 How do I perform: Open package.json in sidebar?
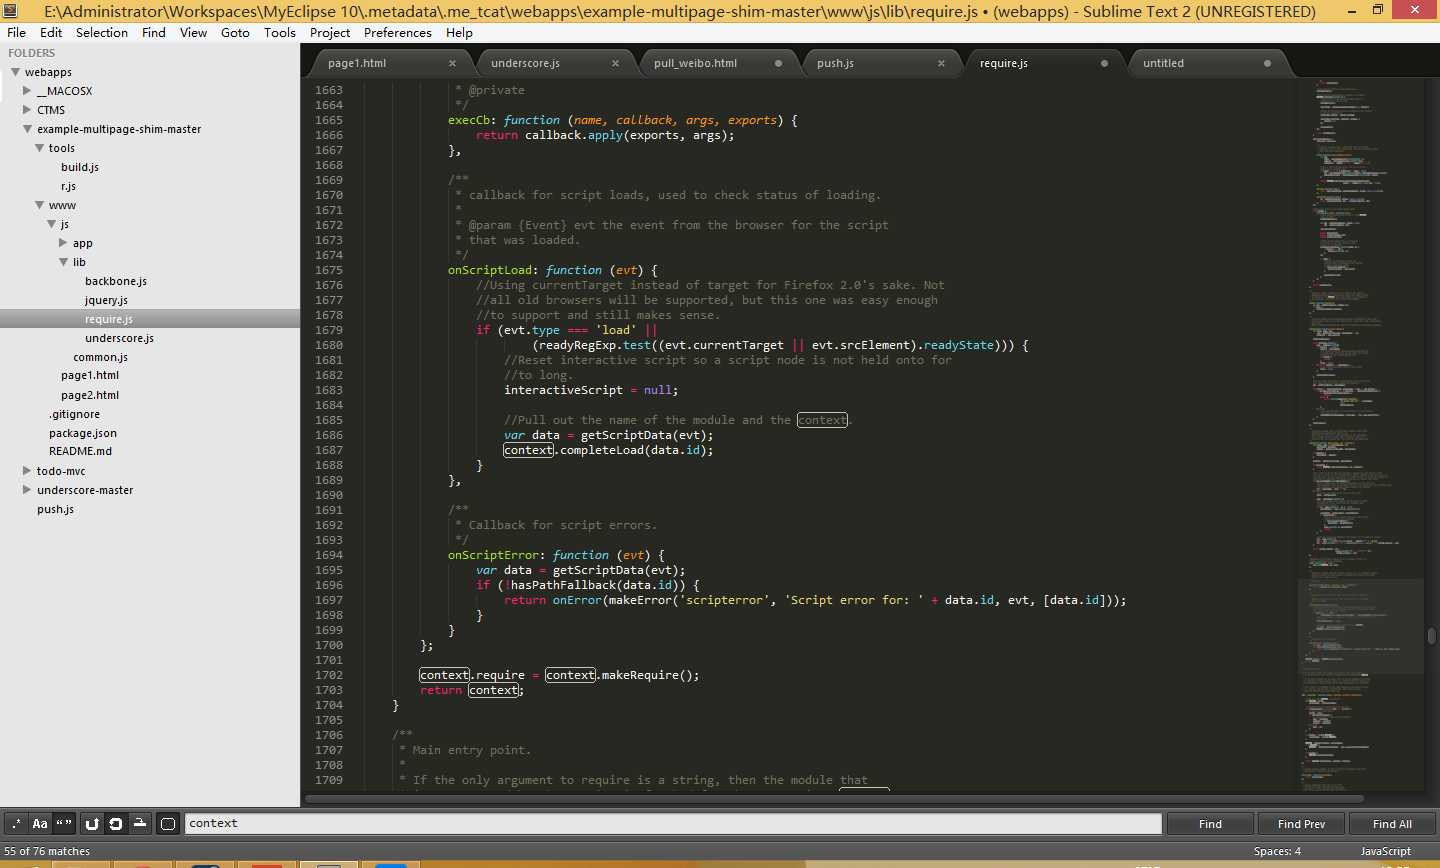point(83,433)
